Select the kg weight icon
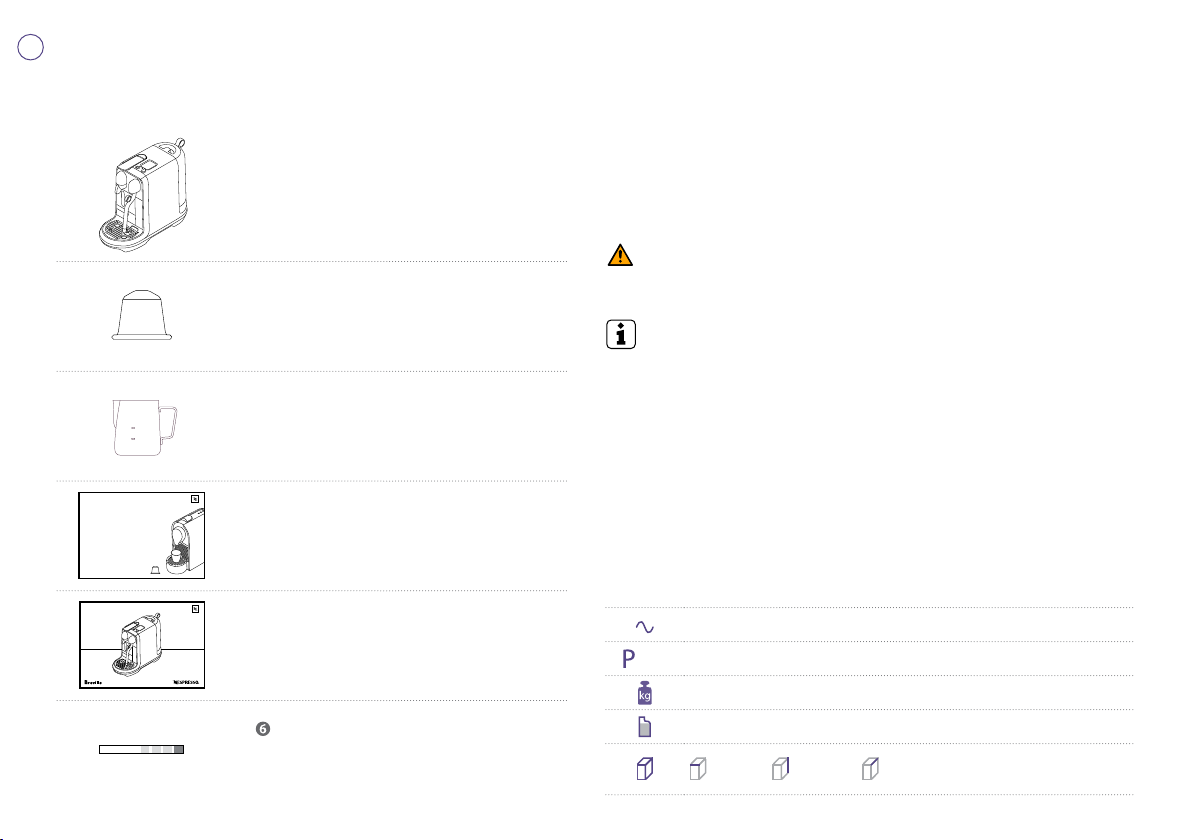The image size is (1192, 840). pyautogui.click(x=645, y=693)
